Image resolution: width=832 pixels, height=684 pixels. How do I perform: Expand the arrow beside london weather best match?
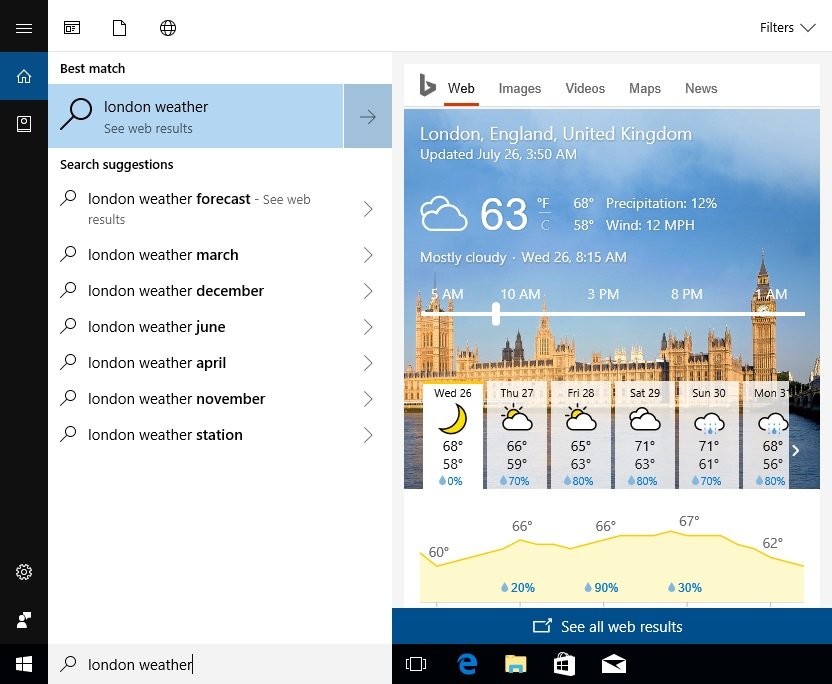click(x=368, y=116)
